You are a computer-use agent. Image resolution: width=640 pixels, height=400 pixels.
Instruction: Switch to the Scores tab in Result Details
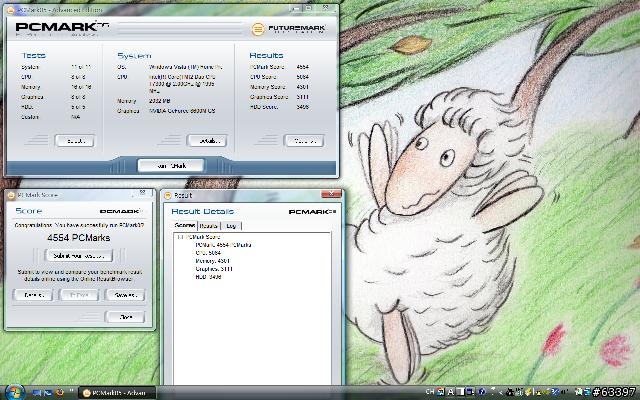point(184,225)
